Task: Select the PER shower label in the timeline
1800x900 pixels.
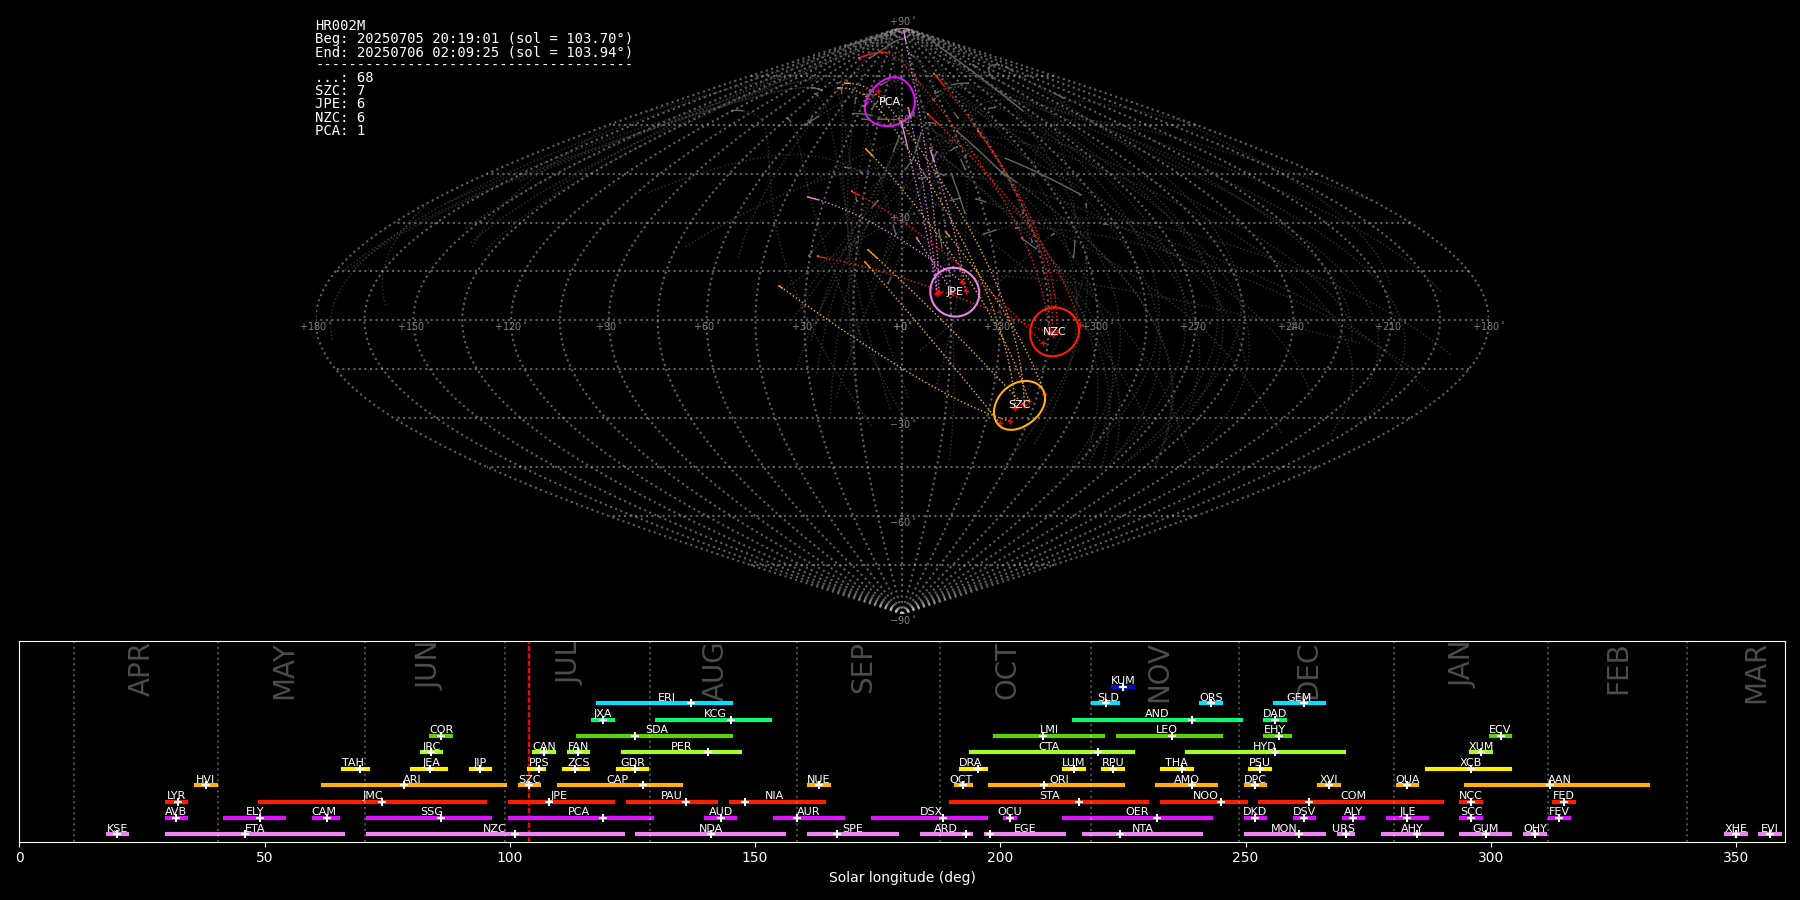Action: pos(681,747)
